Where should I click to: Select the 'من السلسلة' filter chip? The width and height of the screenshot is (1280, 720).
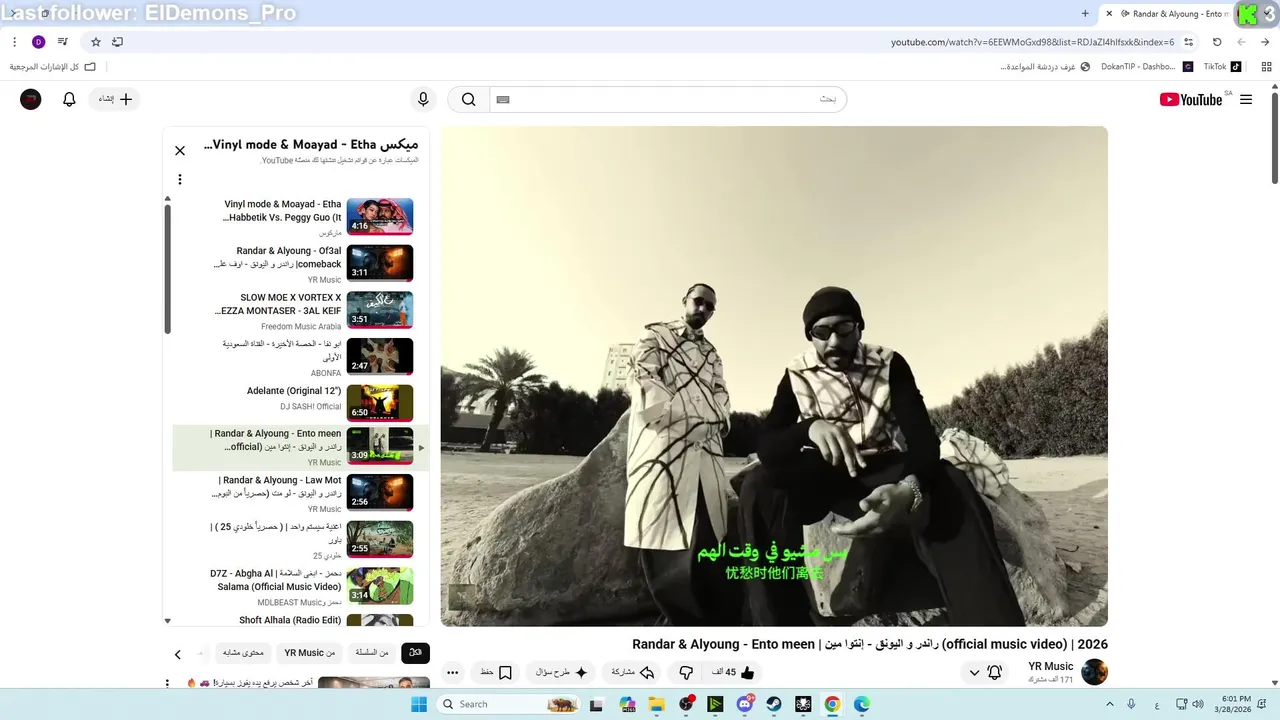click(371, 653)
